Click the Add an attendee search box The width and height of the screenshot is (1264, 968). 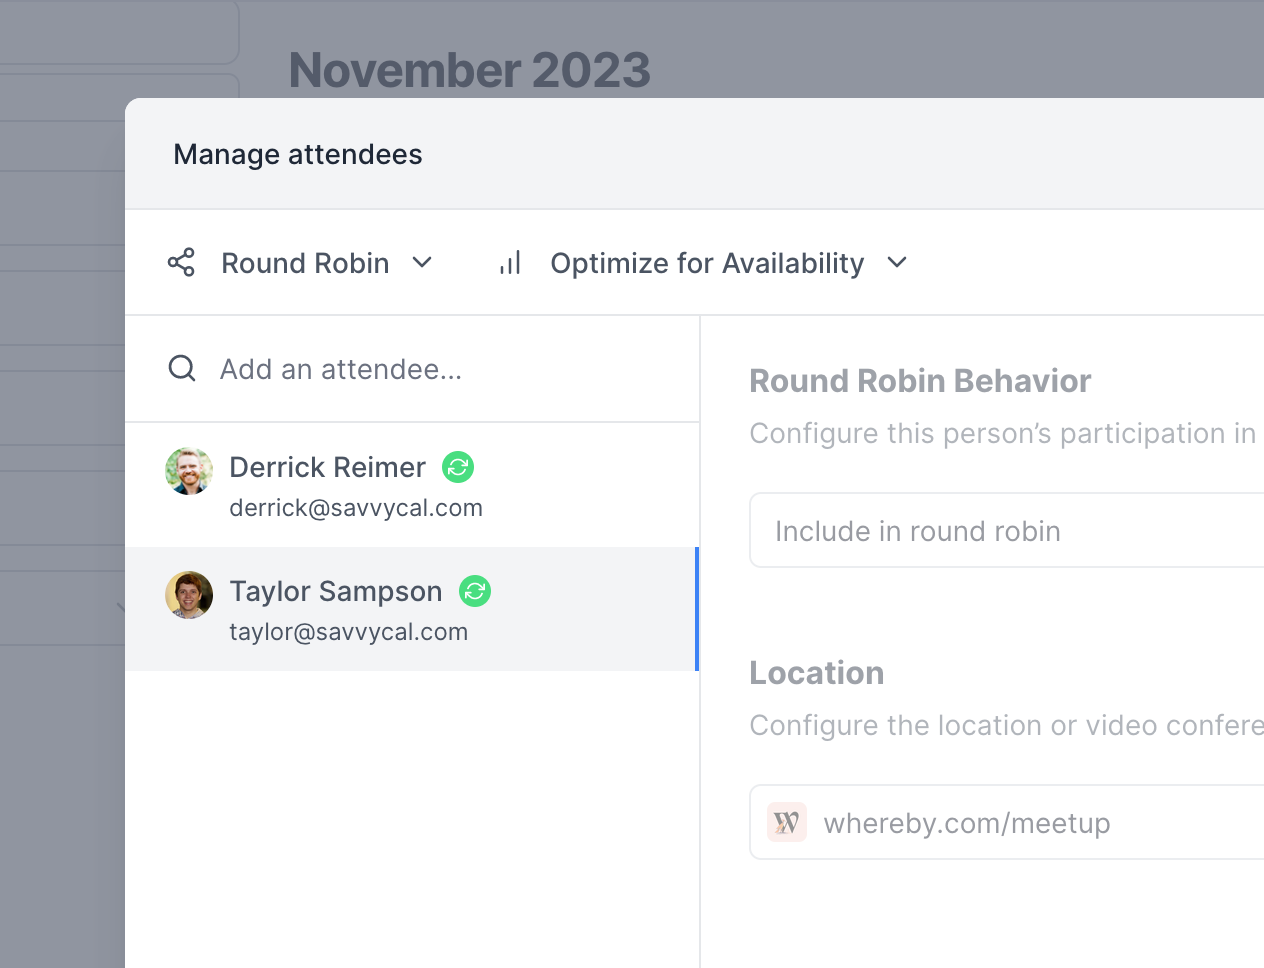340,368
